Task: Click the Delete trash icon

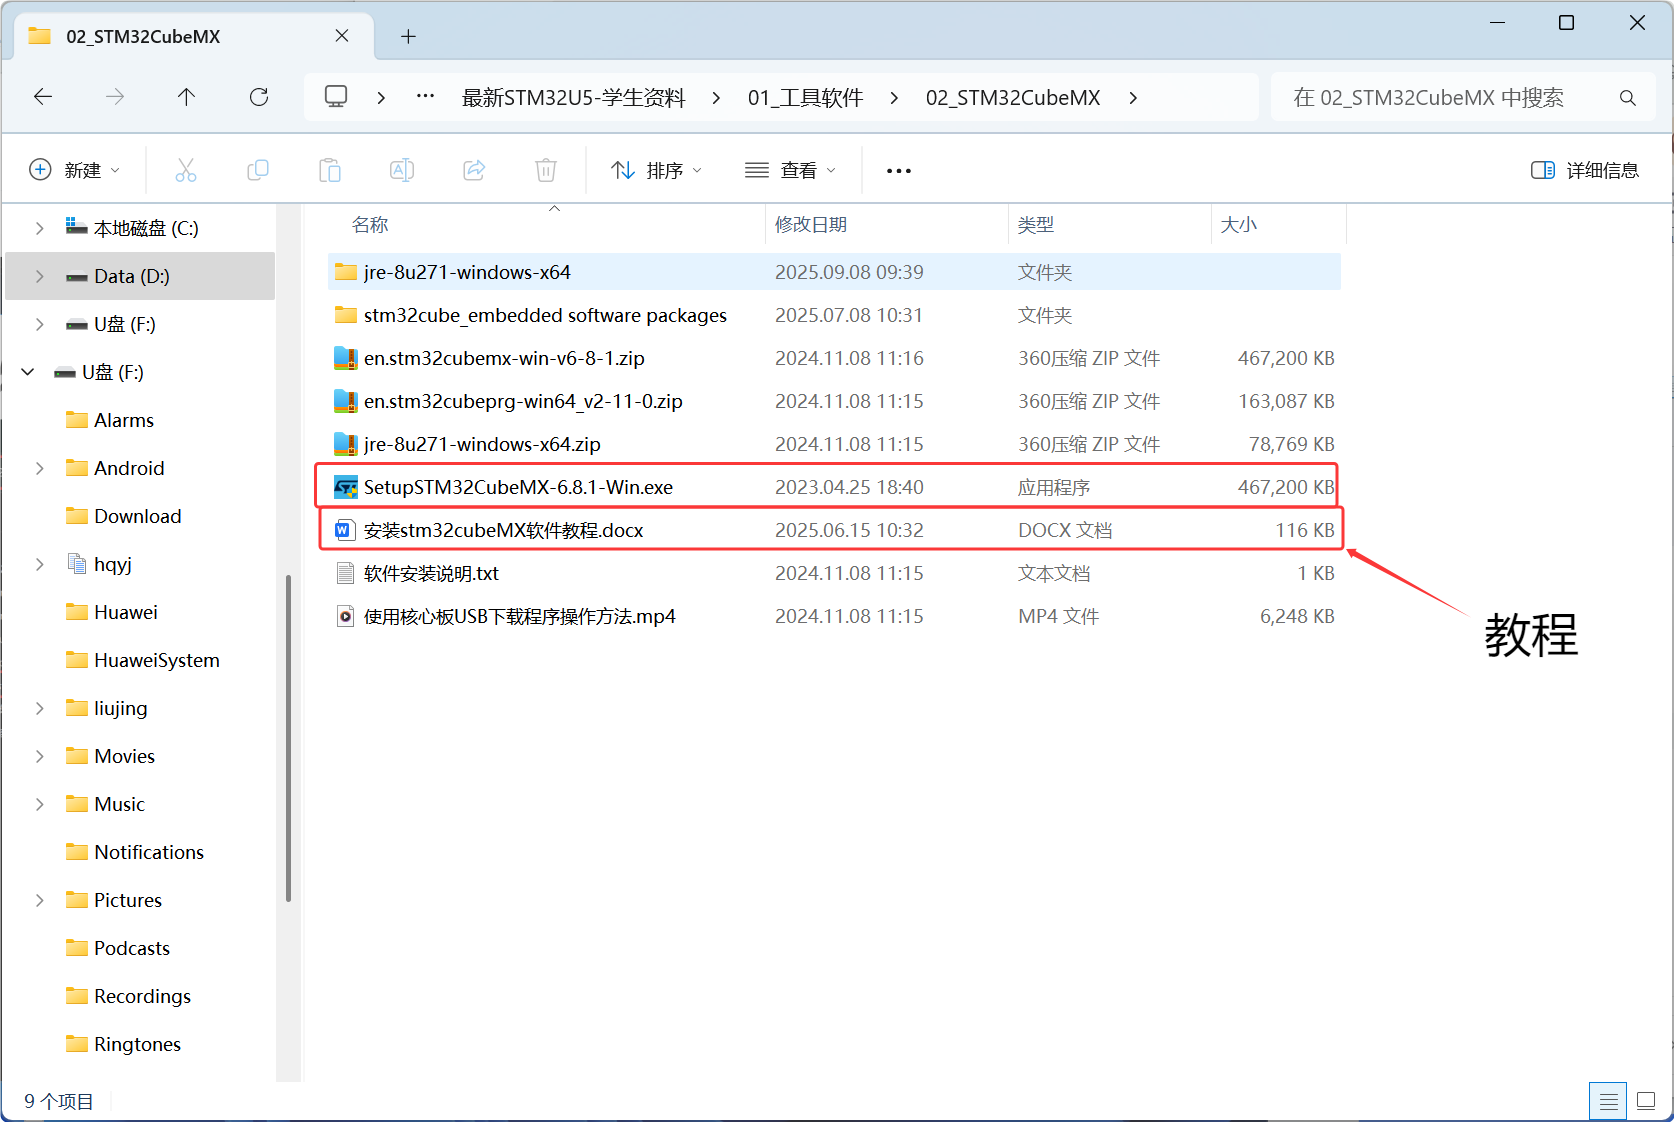Action: click(x=546, y=170)
